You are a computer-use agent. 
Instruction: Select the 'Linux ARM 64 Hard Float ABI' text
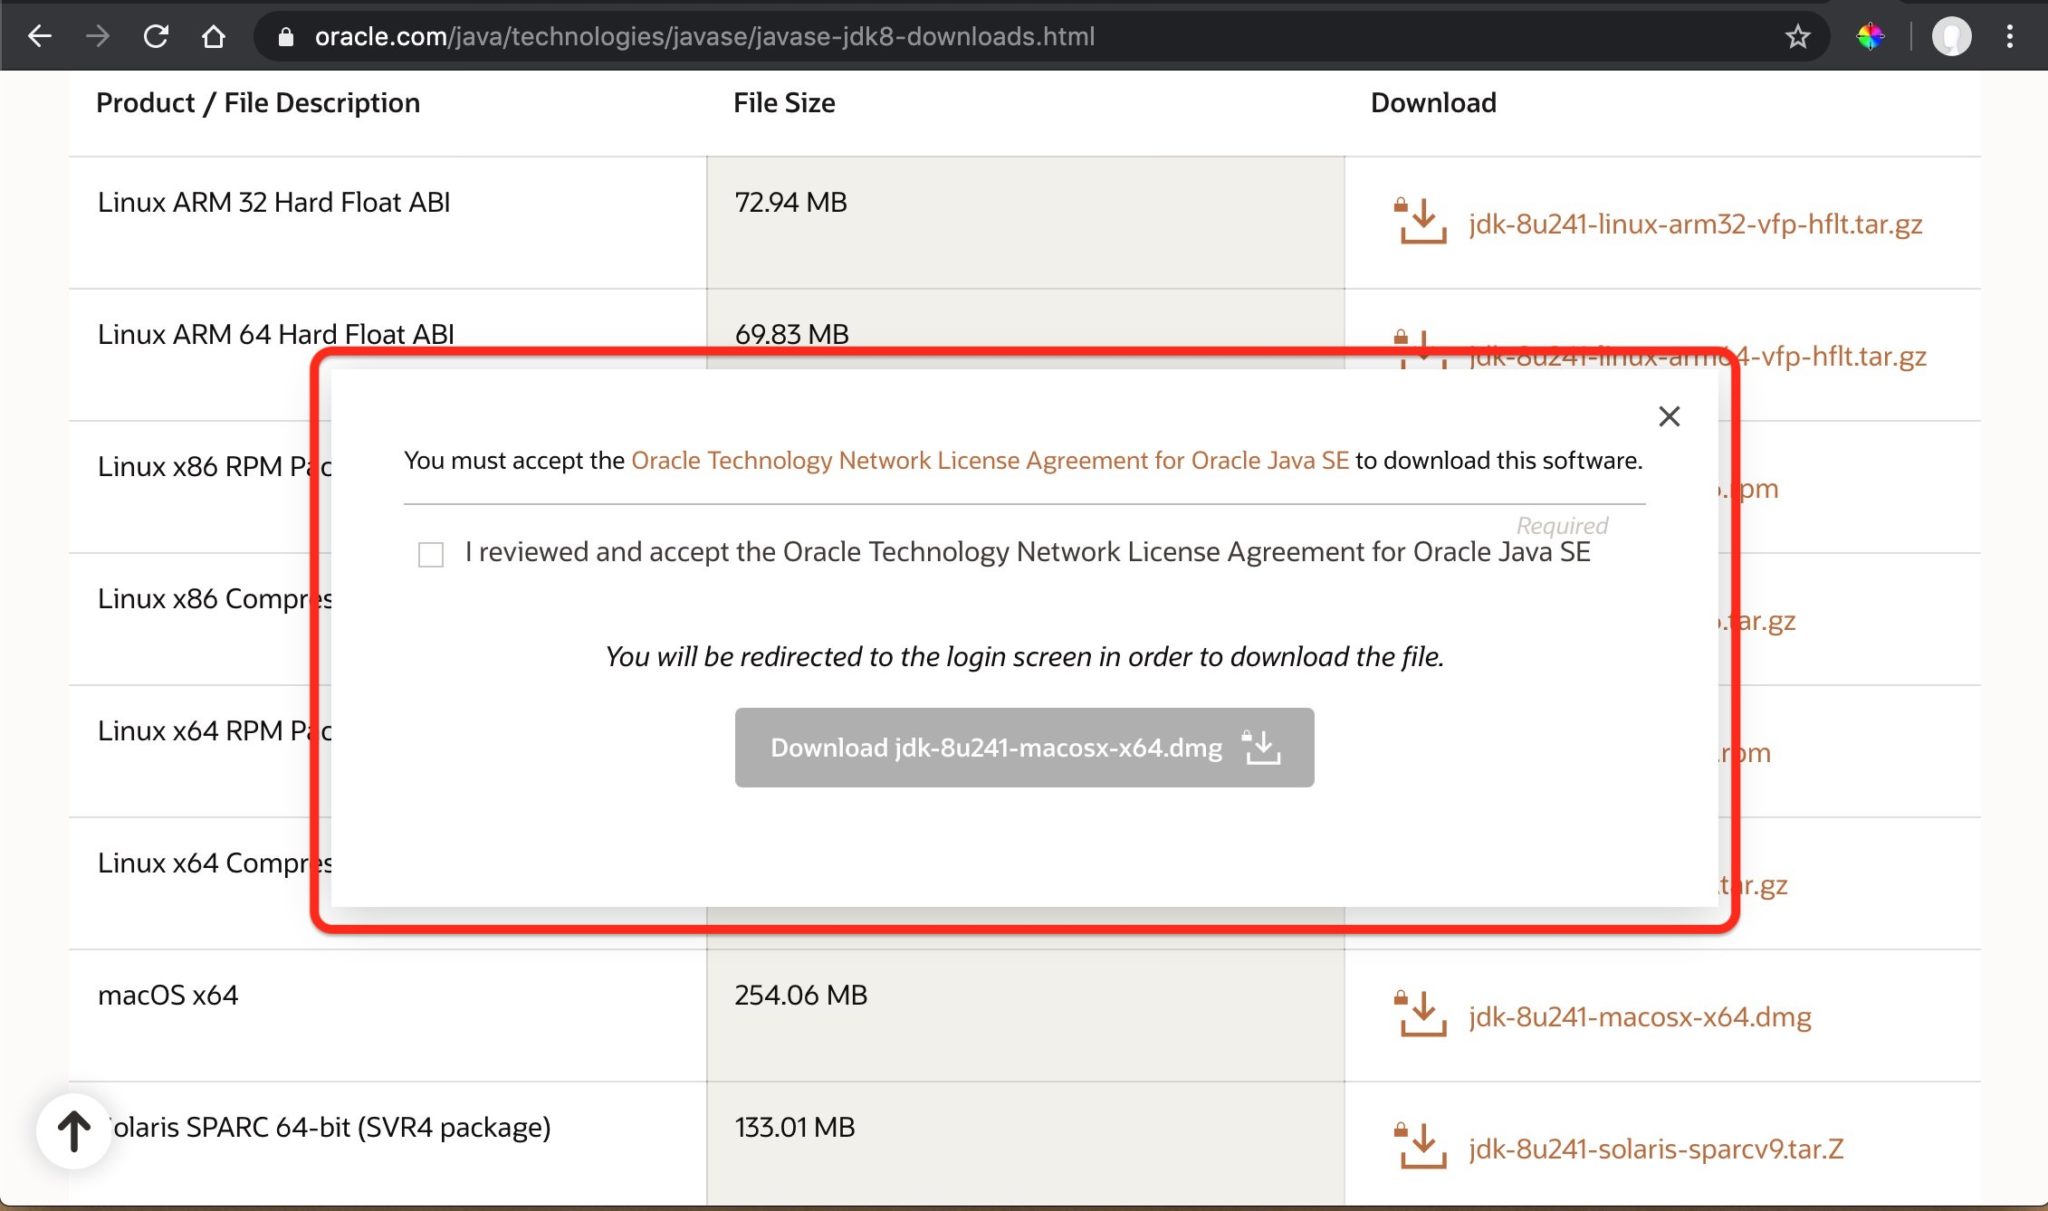tap(276, 334)
